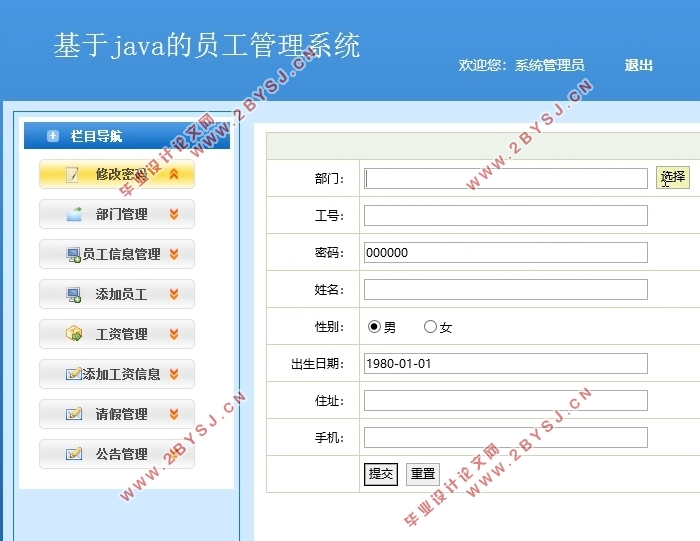Click the 基于java的员工管理系统 title
700x541 pixels.
[207, 45]
